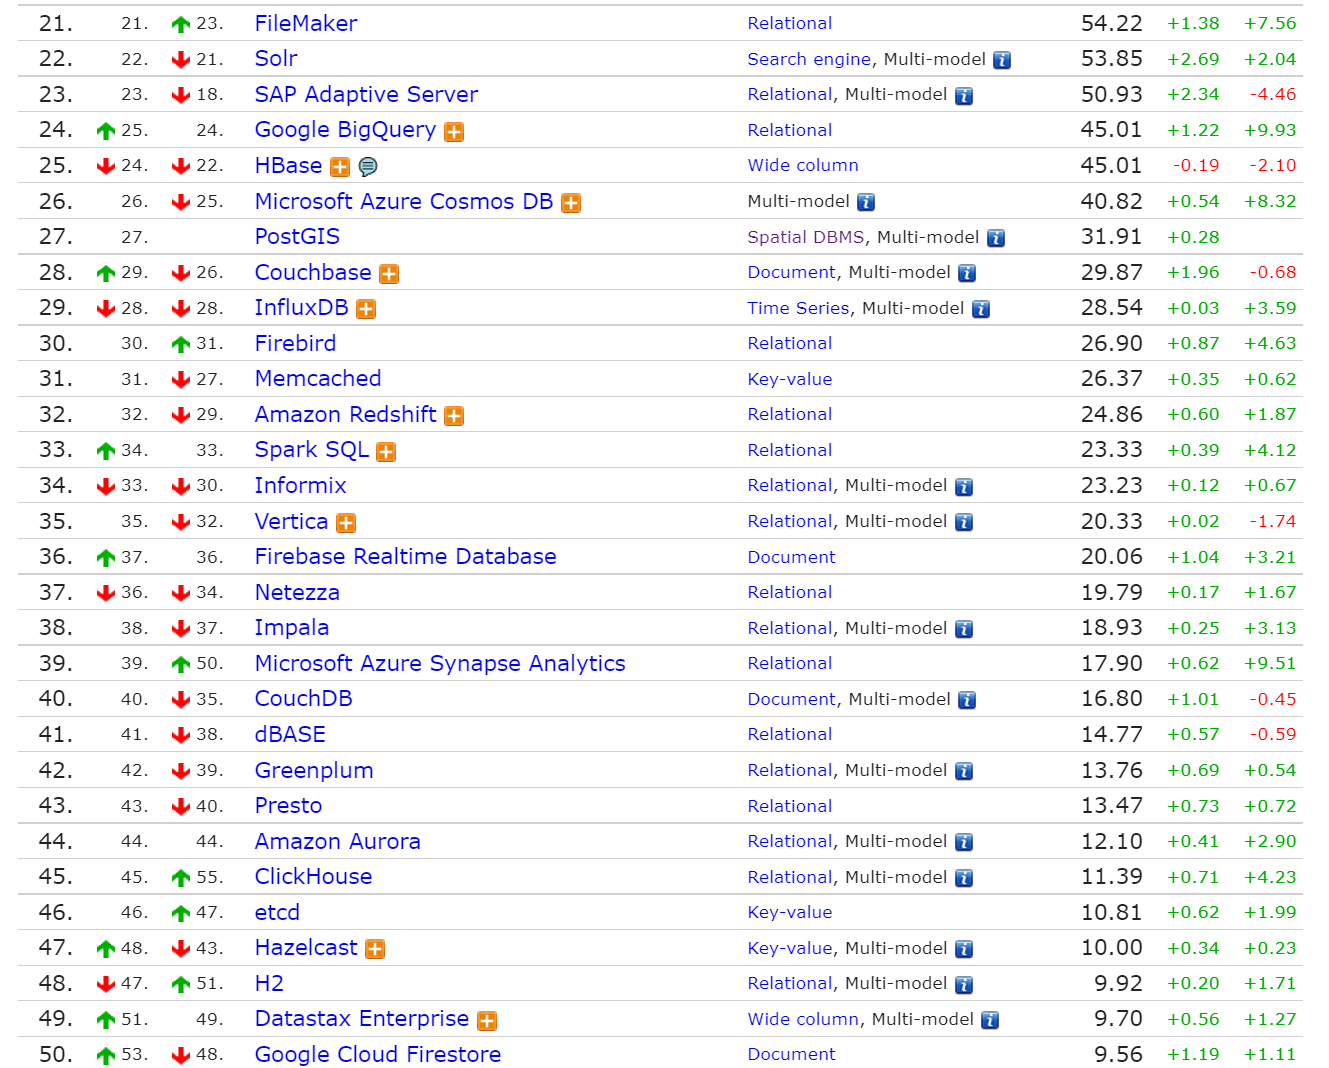
Task: Click Key-value link in the etcd row
Action: (790, 912)
